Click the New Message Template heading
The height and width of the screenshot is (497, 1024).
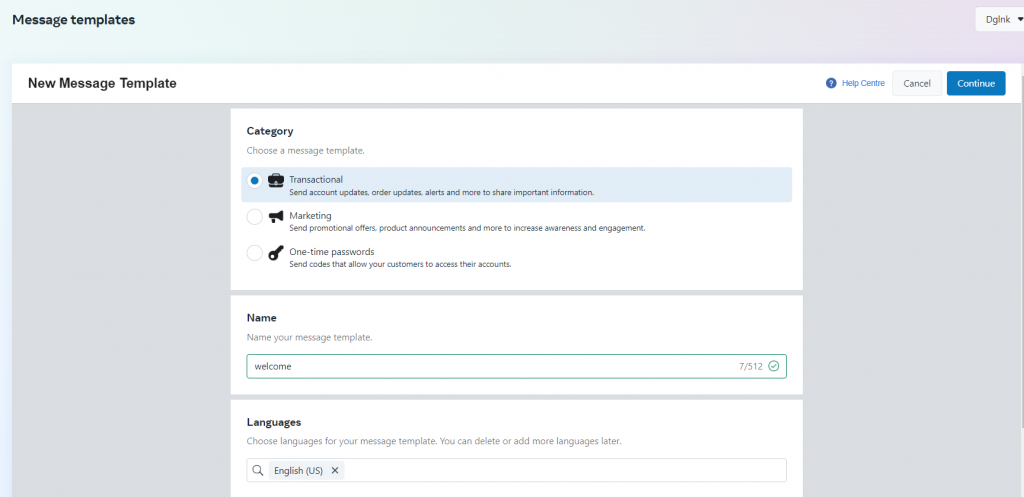tap(102, 83)
